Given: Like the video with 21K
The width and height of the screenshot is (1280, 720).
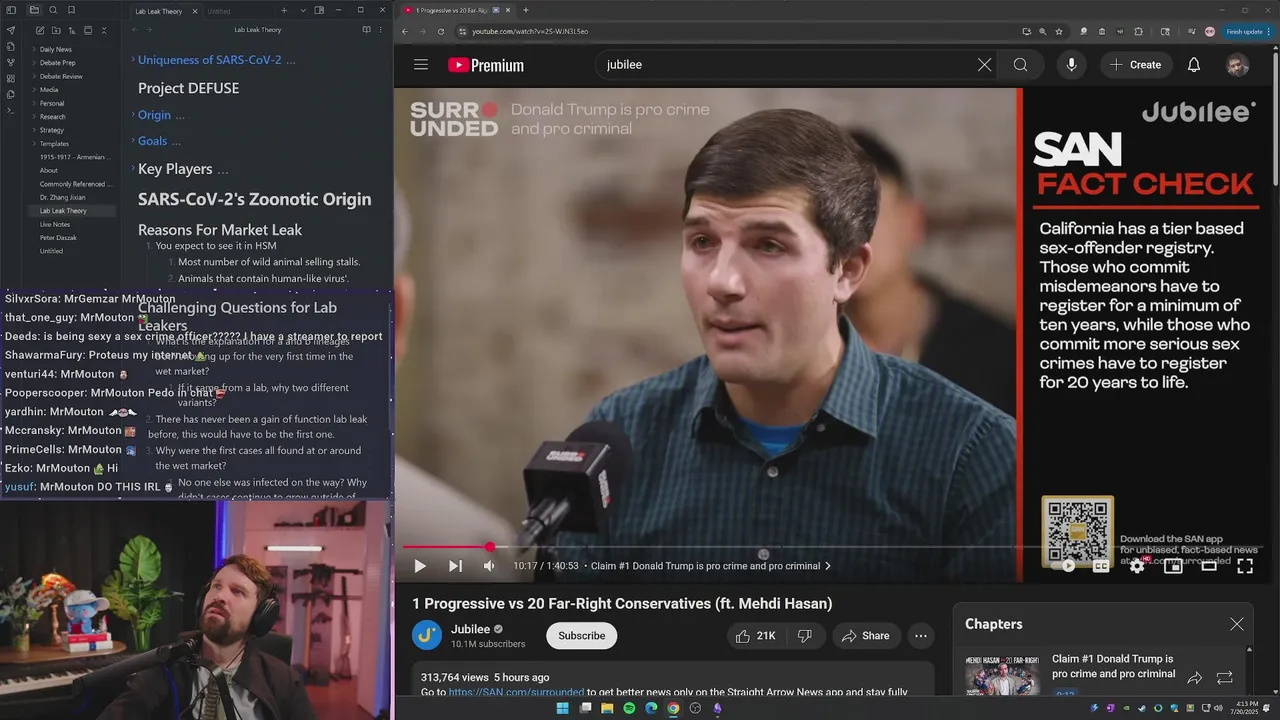Looking at the screenshot, I should 756,636.
